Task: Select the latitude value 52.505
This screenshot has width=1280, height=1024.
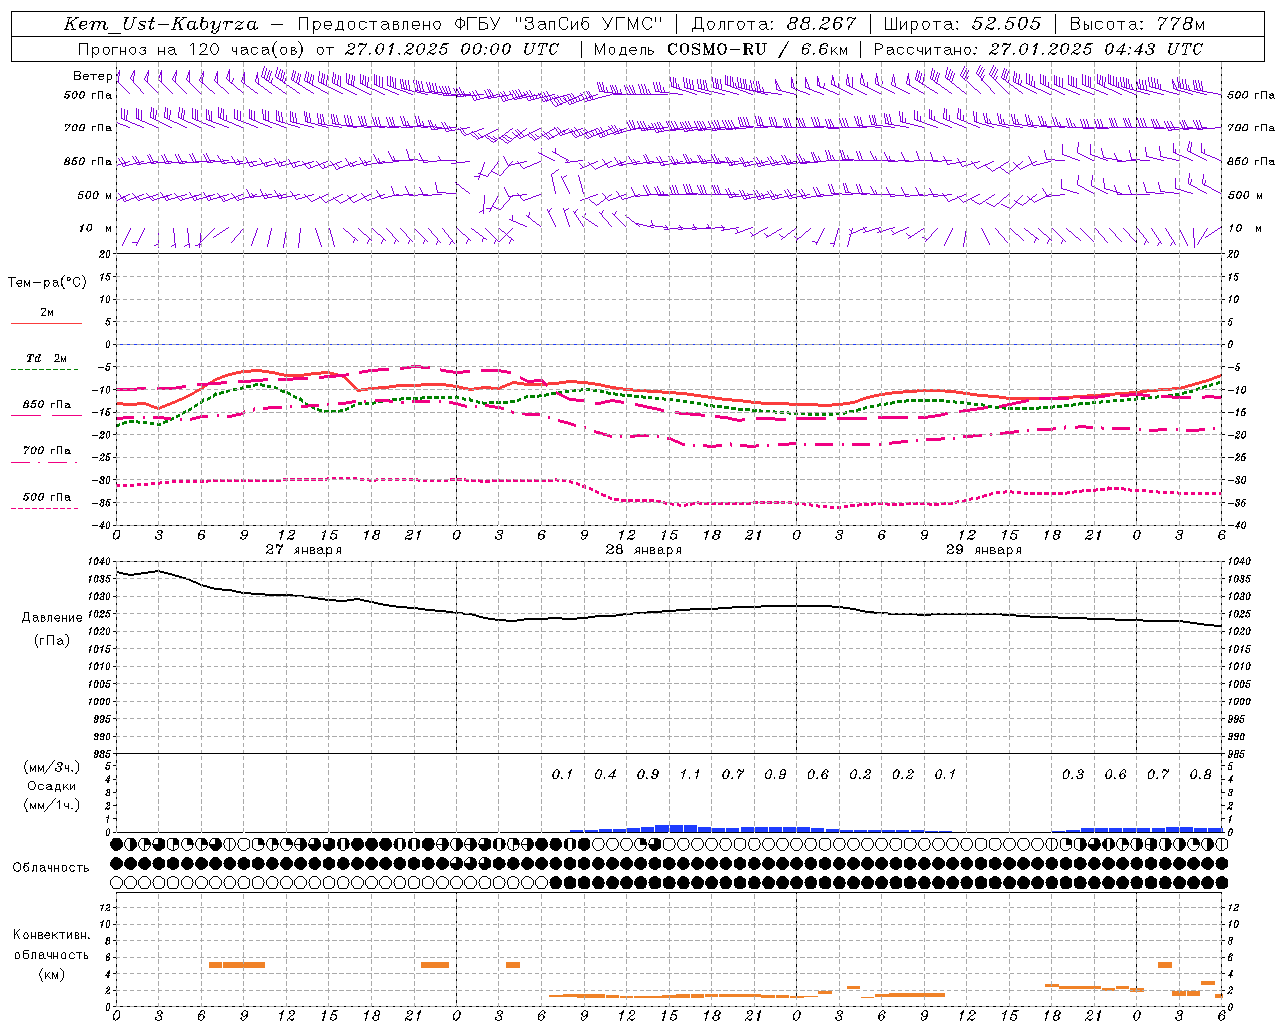Action: pos(1006,24)
